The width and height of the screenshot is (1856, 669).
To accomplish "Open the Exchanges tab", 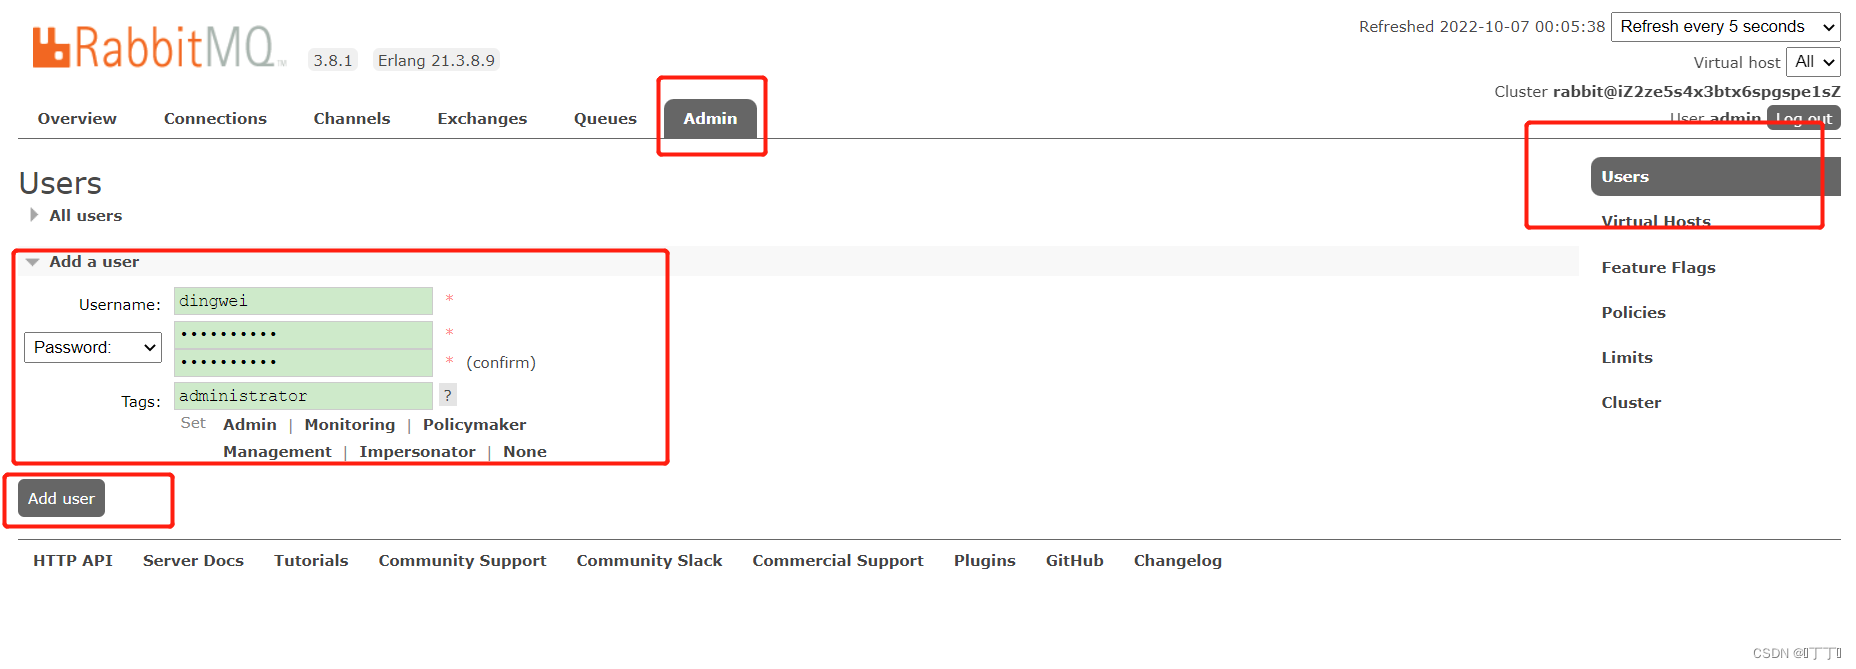I will click(x=482, y=118).
